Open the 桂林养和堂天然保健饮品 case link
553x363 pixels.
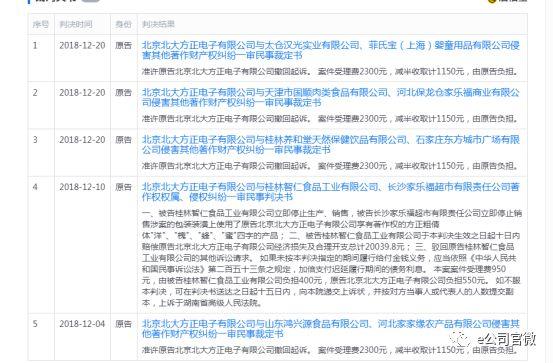(x=330, y=145)
